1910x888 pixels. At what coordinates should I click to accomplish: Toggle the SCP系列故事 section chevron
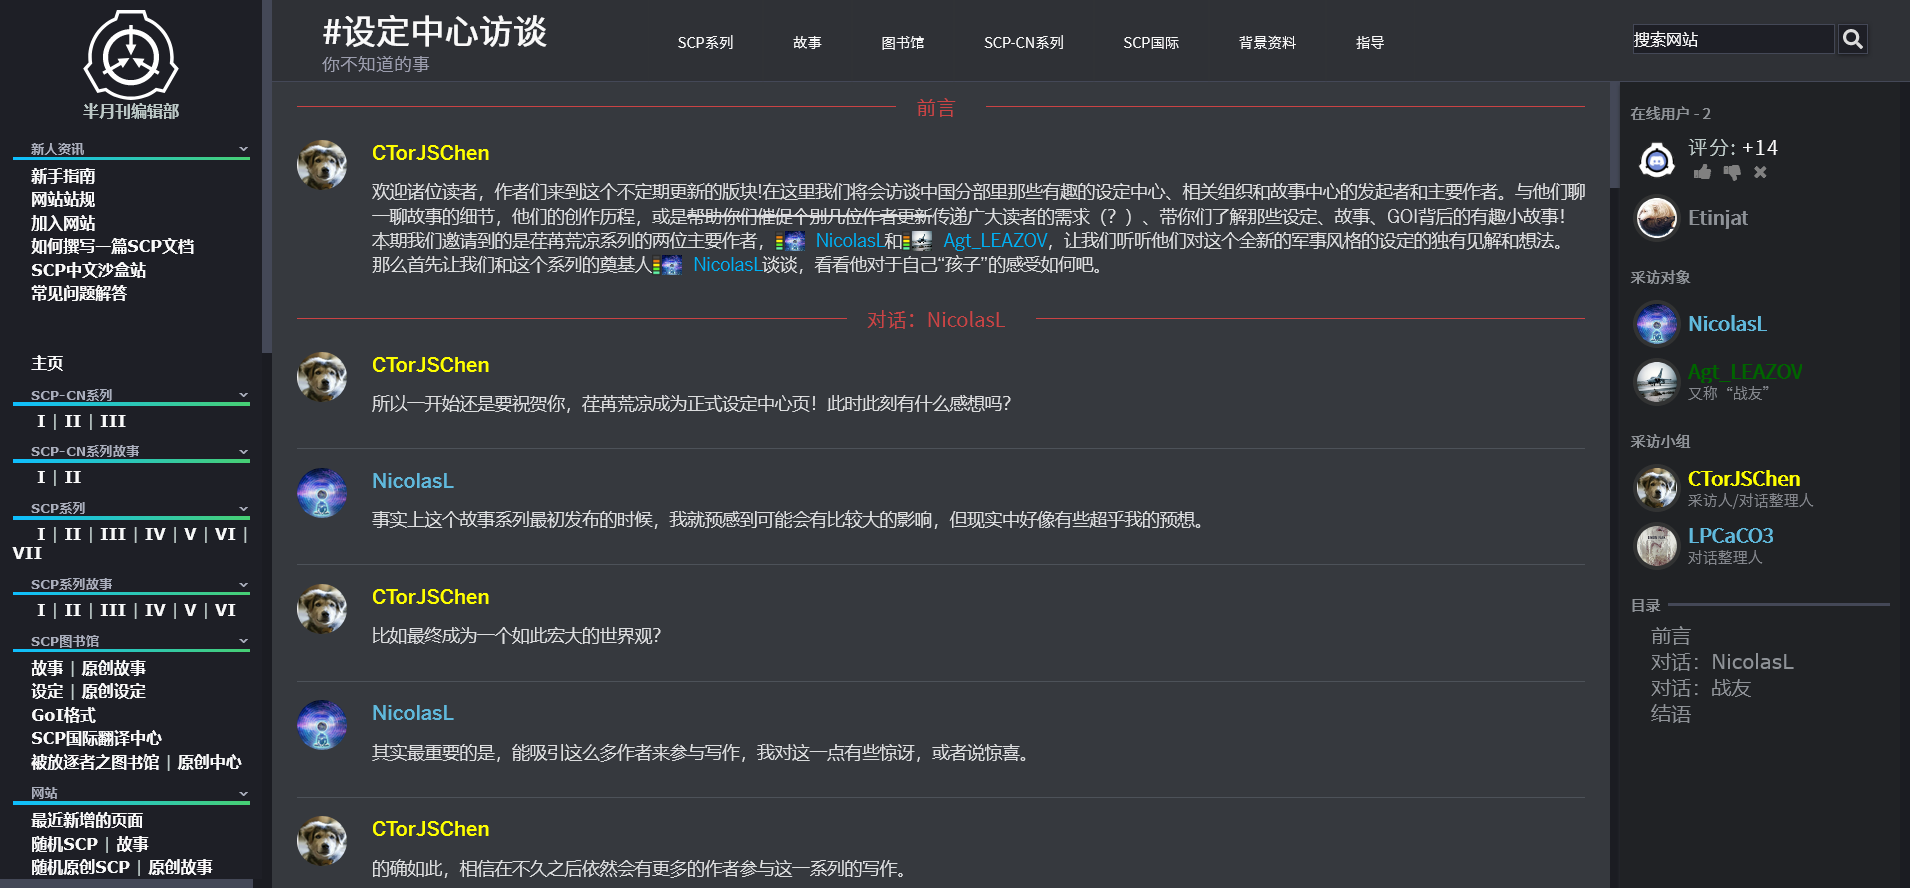pyautogui.click(x=243, y=584)
